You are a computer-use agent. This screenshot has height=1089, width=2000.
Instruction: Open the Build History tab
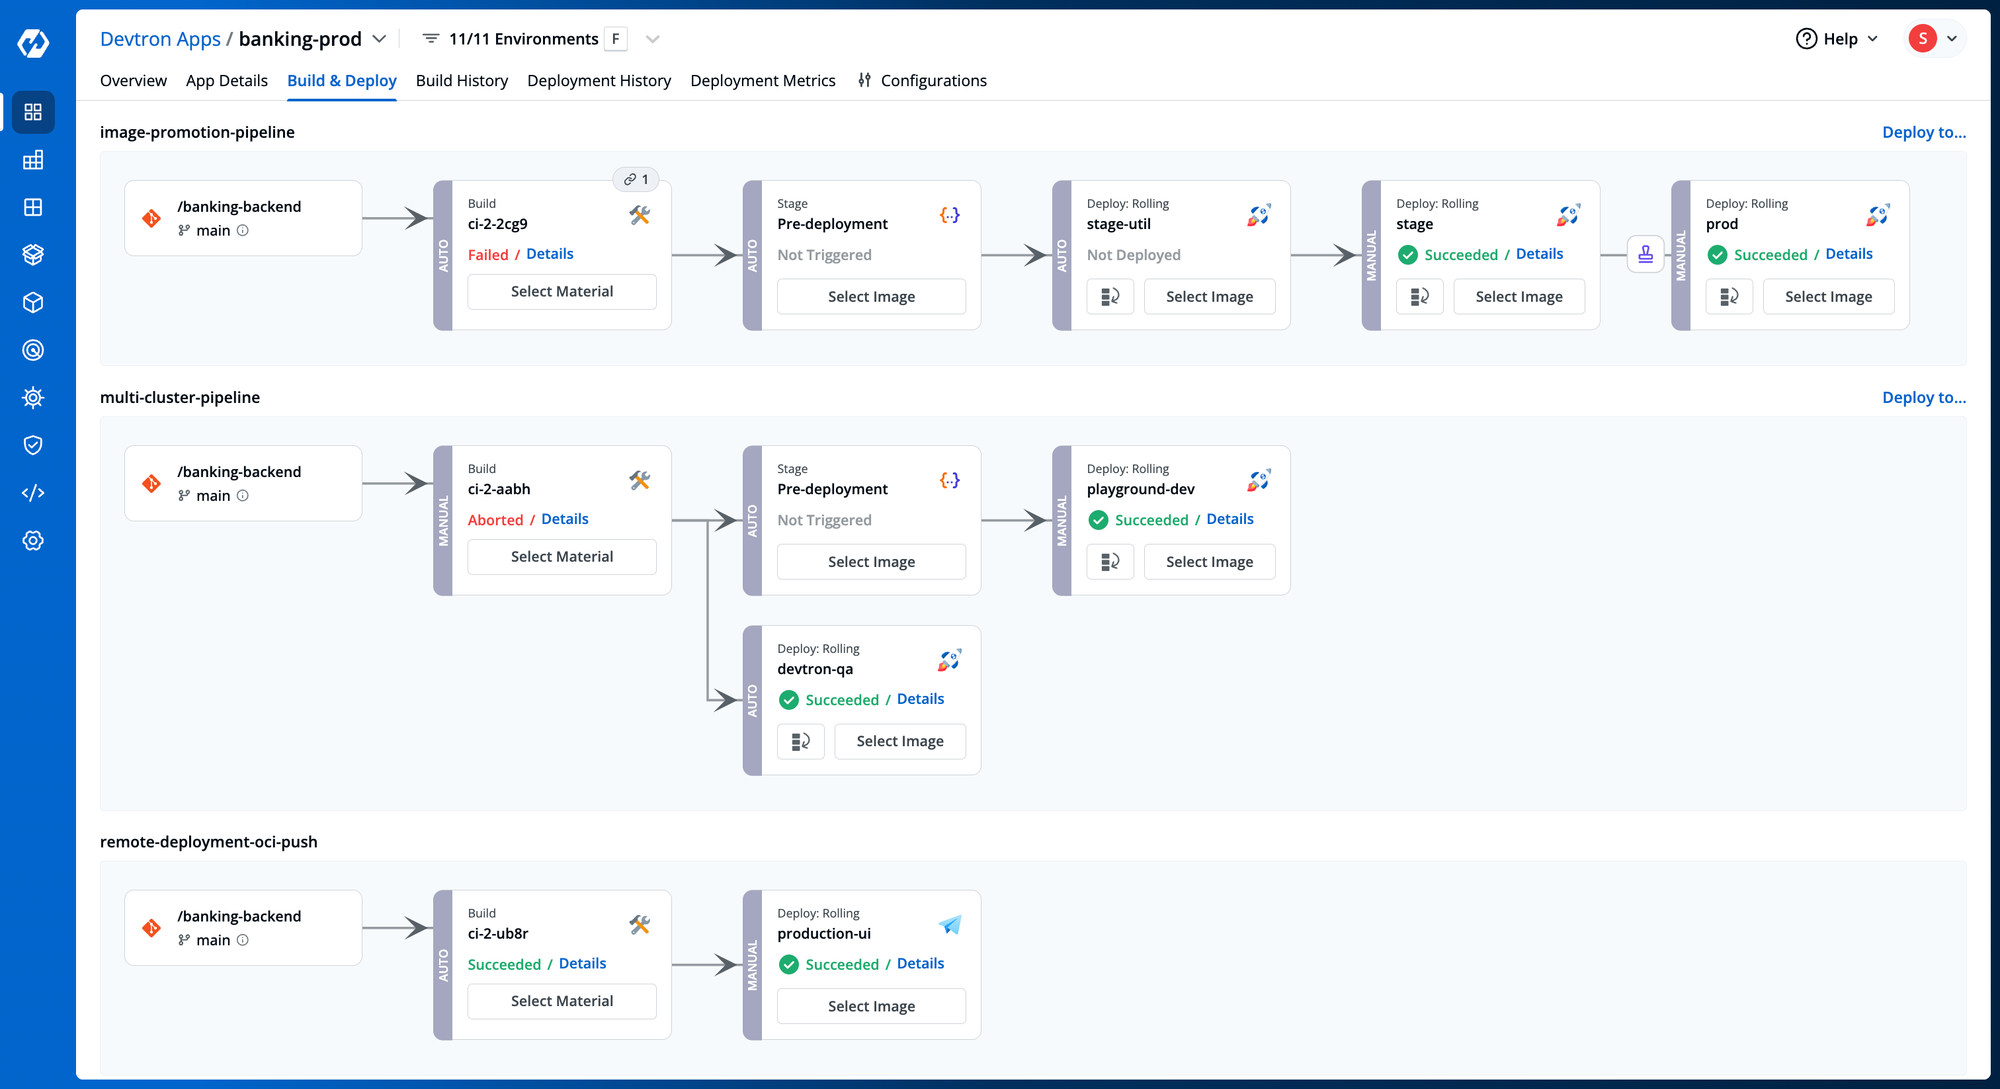pyautogui.click(x=462, y=81)
